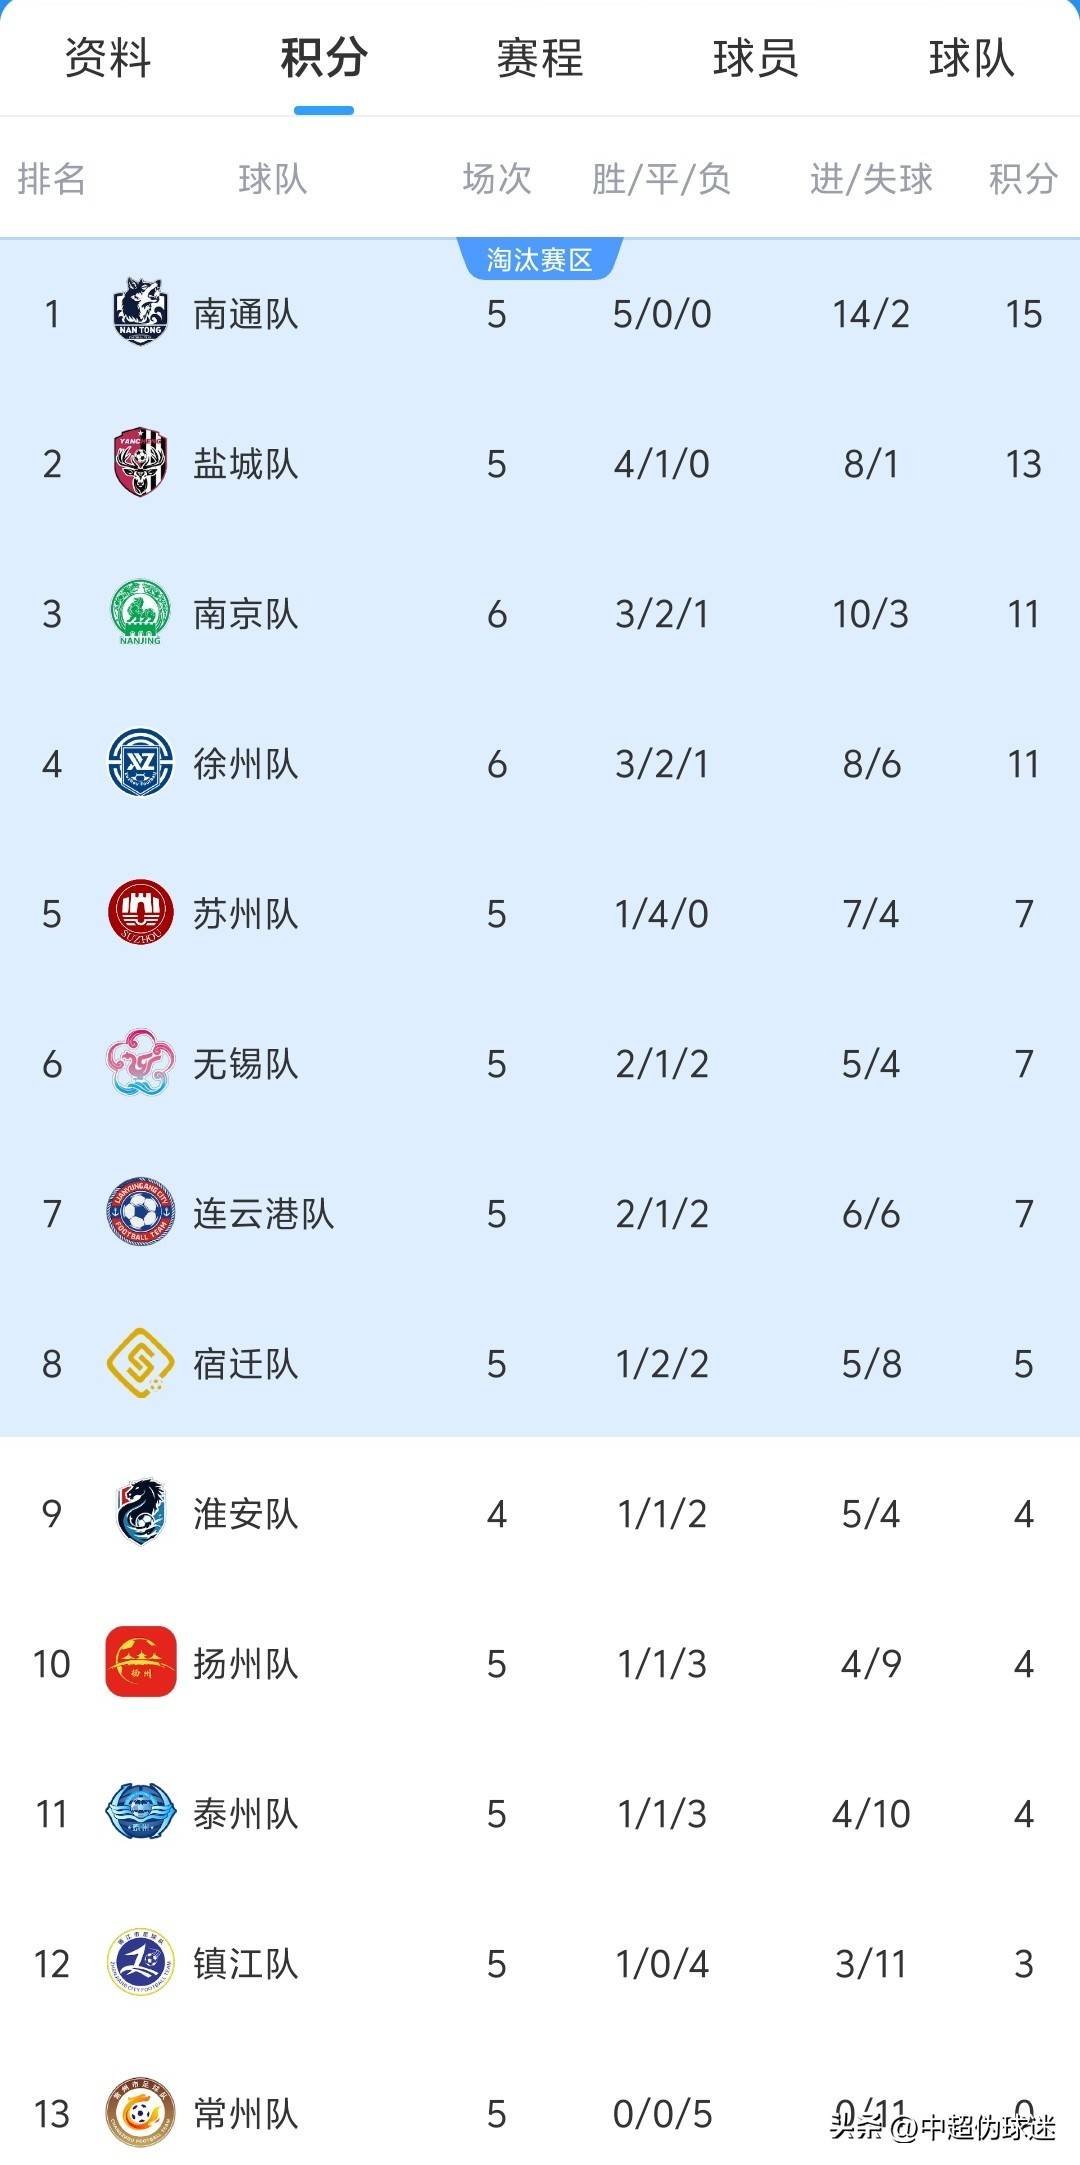The image size is (1080, 2165).
Task: Open the 球队 teams tab
Action: (x=972, y=58)
